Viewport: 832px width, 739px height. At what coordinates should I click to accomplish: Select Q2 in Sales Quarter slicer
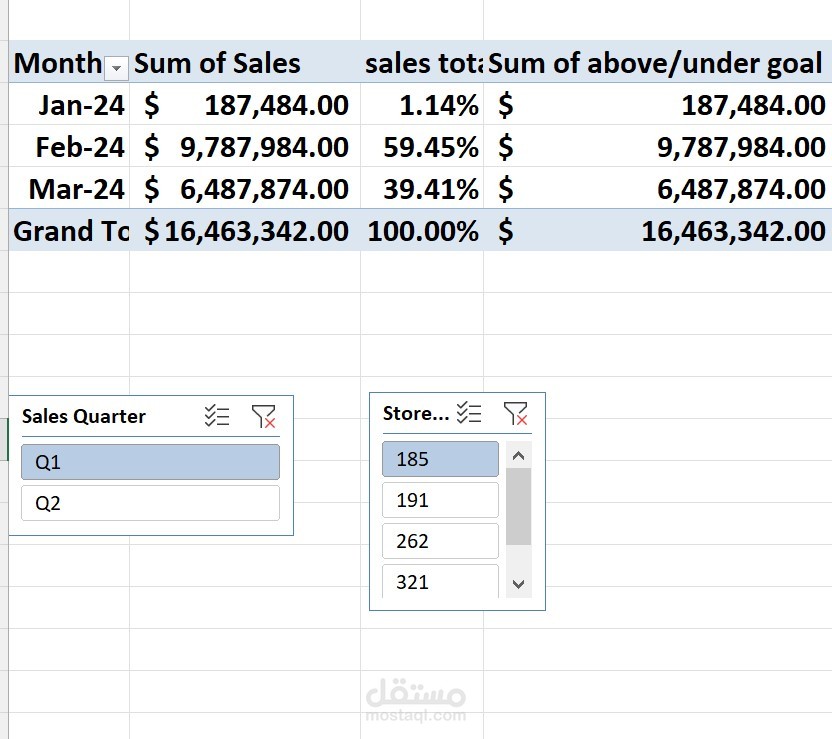pos(150,503)
